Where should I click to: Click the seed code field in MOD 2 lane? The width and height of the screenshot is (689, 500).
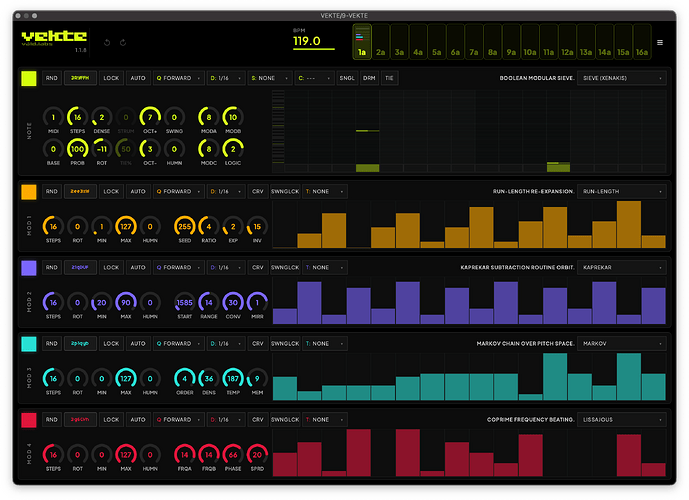pyautogui.click(x=80, y=268)
